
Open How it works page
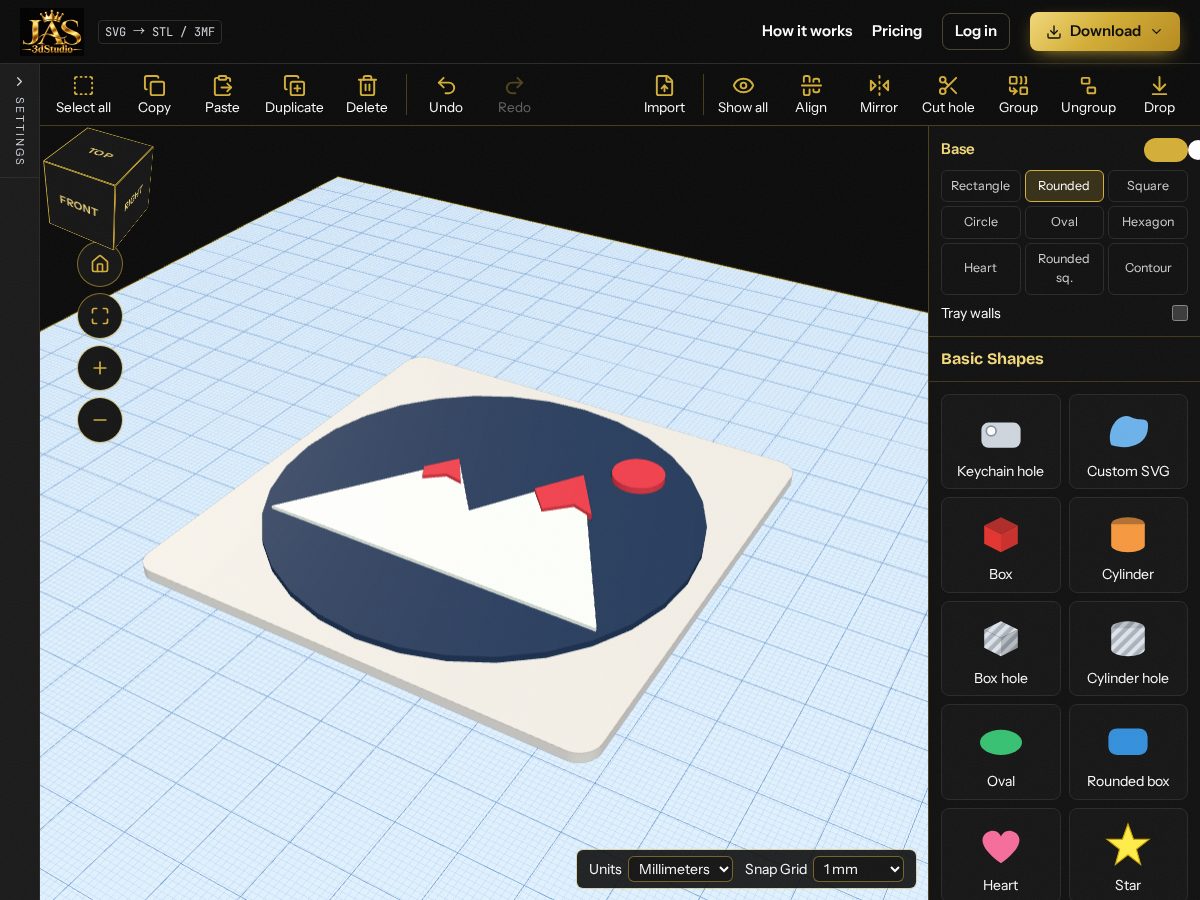pyautogui.click(x=807, y=31)
